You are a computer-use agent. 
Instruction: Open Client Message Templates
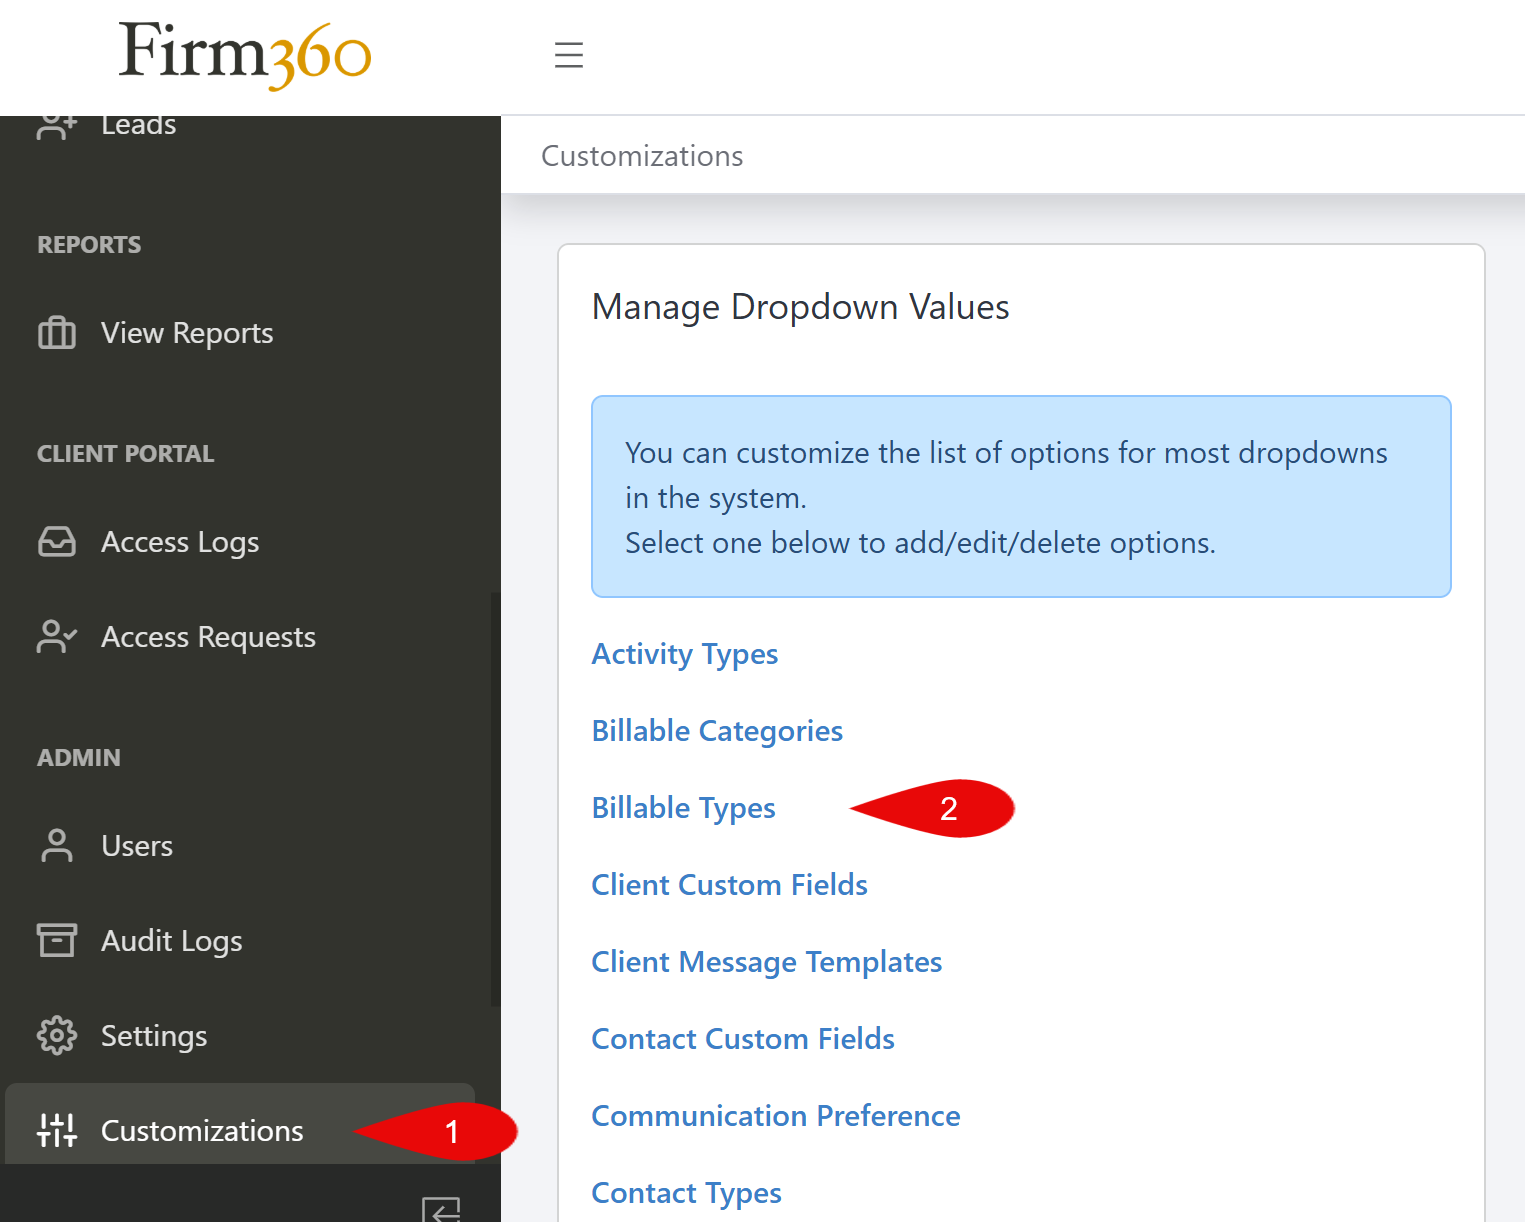(x=766, y=962)
